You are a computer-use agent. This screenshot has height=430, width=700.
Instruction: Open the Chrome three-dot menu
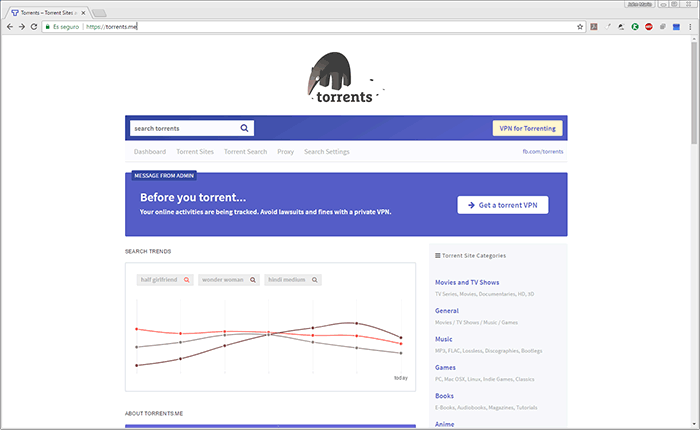[x=690, y=27]
